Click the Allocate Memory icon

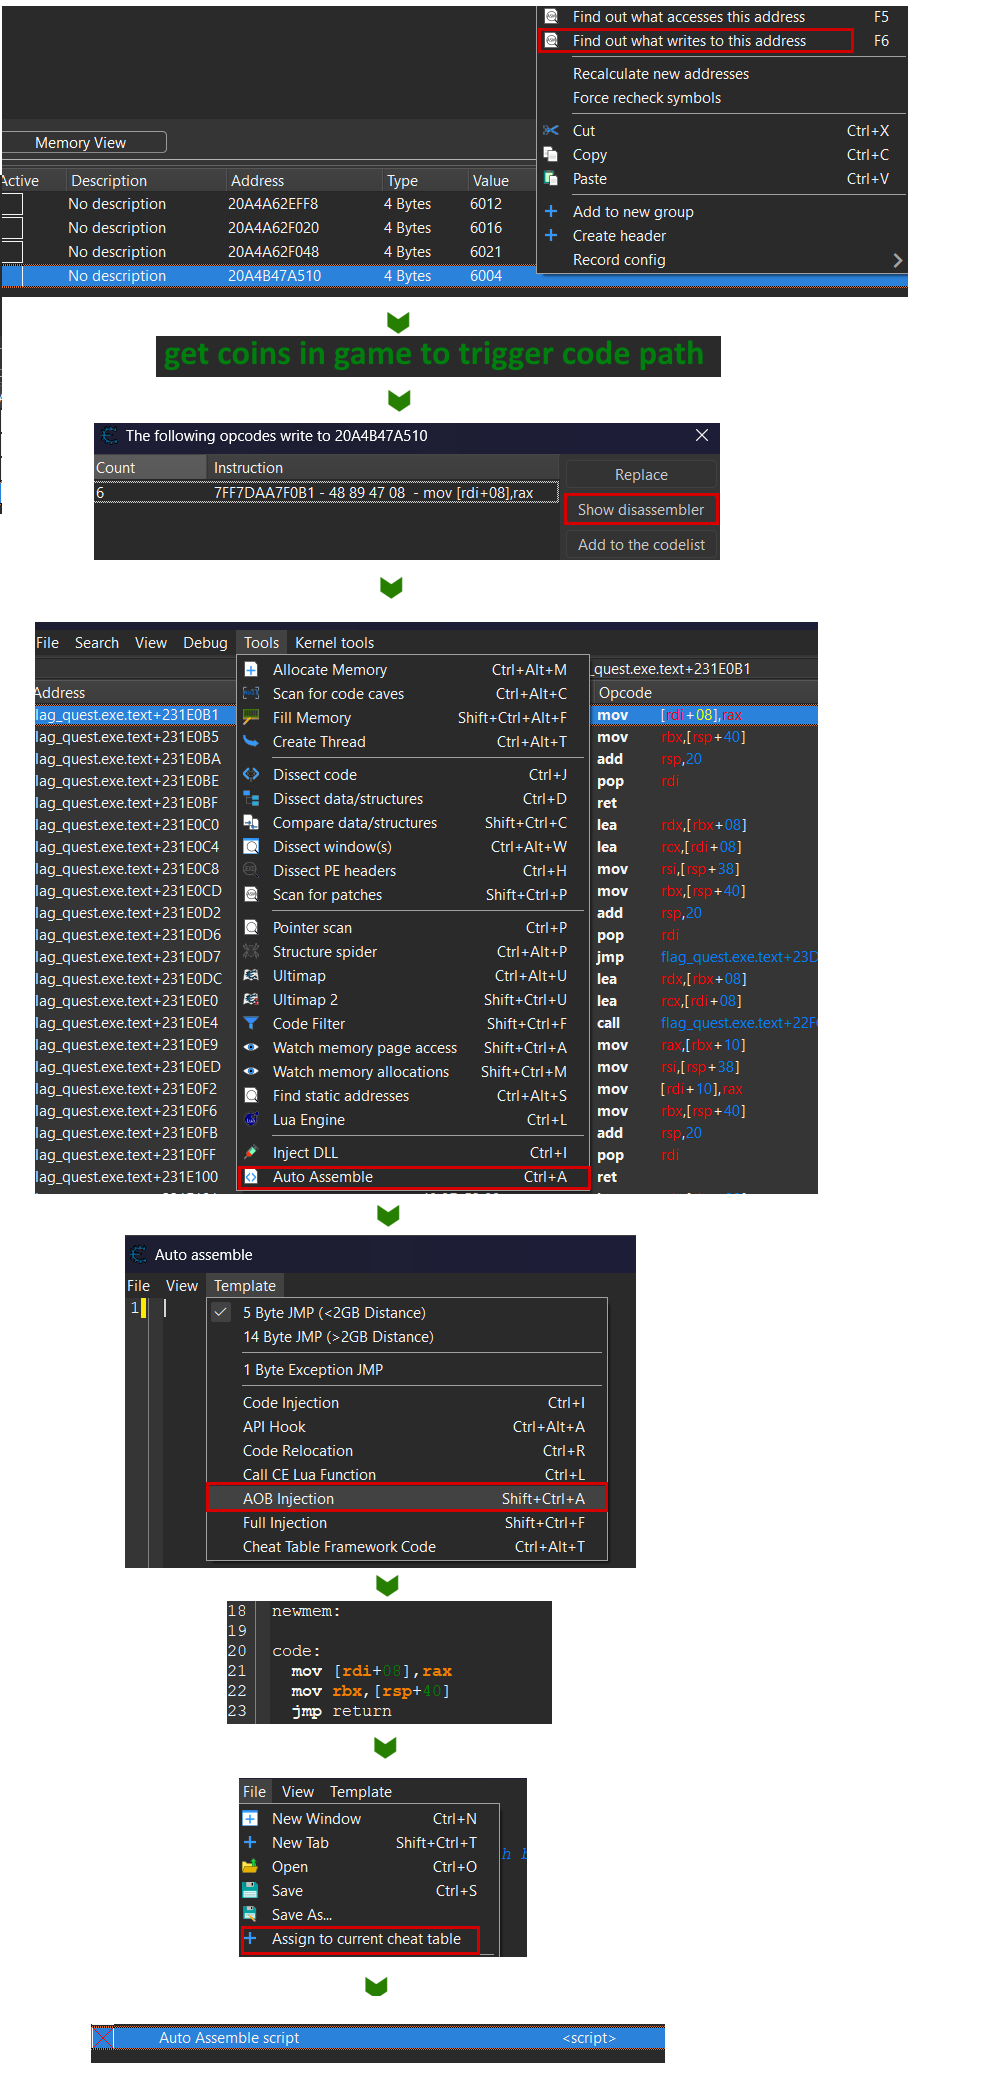pos(252,670)
